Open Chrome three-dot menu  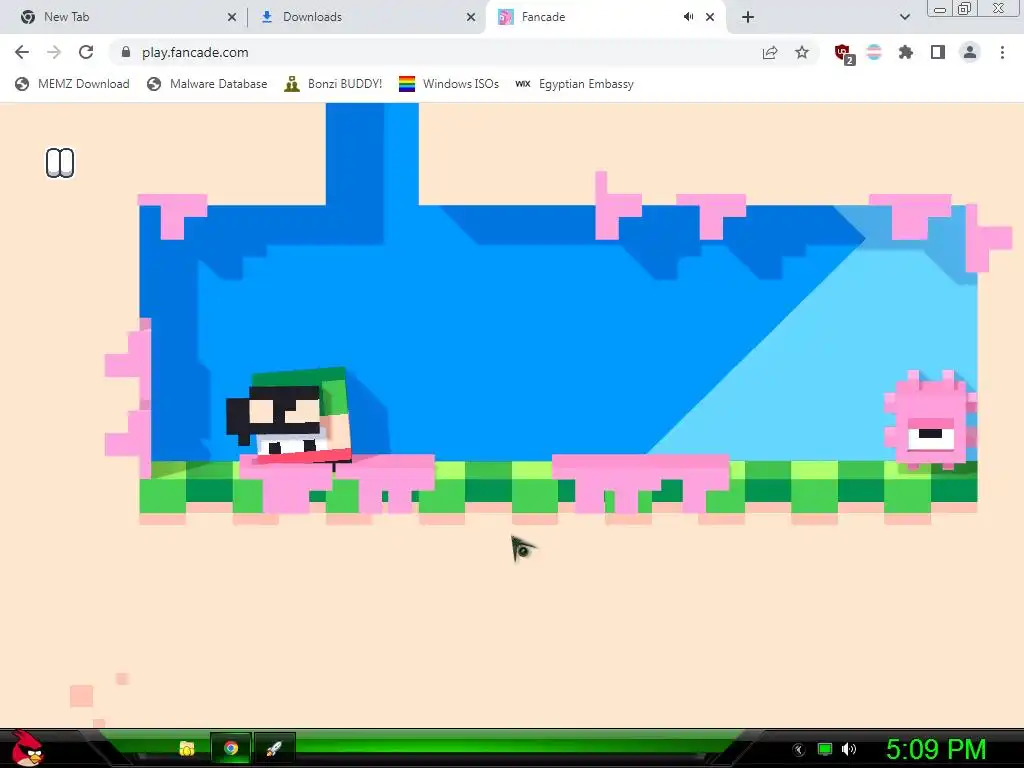point(1002,52)
